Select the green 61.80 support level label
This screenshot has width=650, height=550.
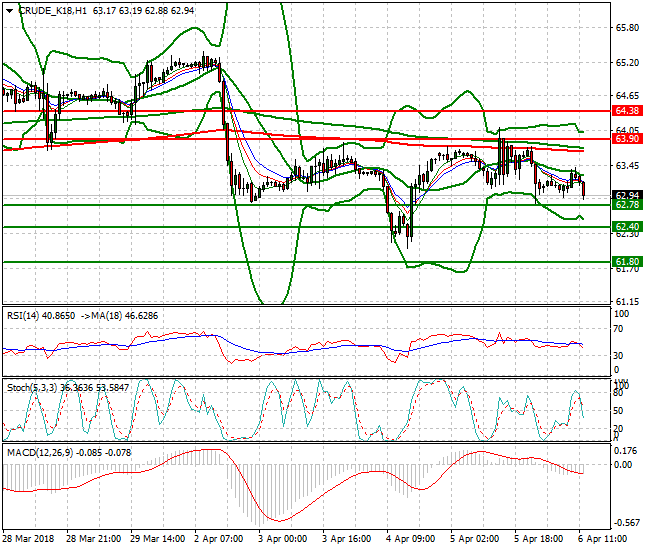pos(627,262)
